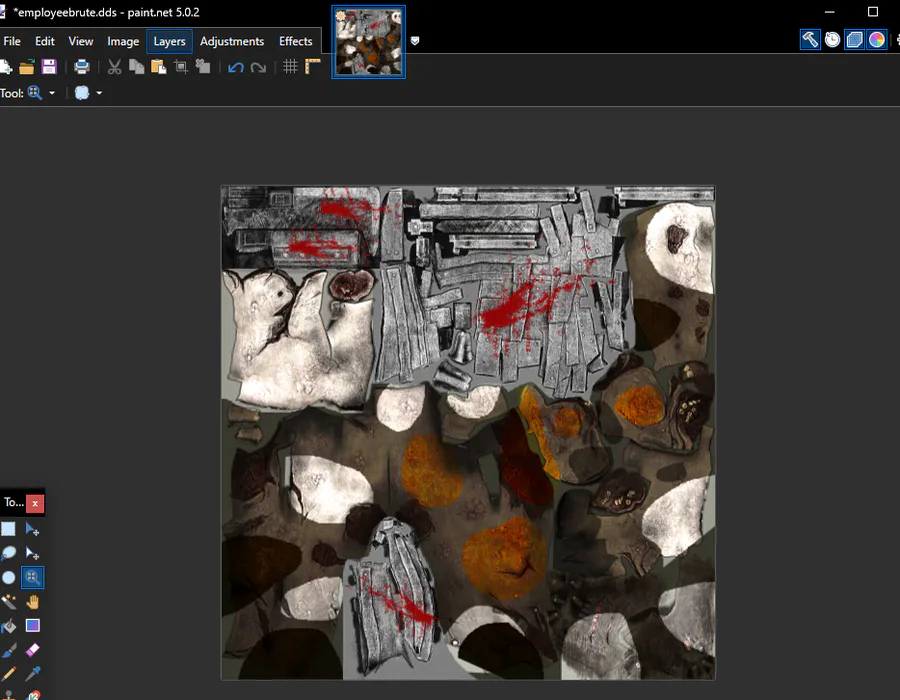The image size is (900, 700).
Task: Cut the selection with the scissors icon
Action: [x=115, y=67]
